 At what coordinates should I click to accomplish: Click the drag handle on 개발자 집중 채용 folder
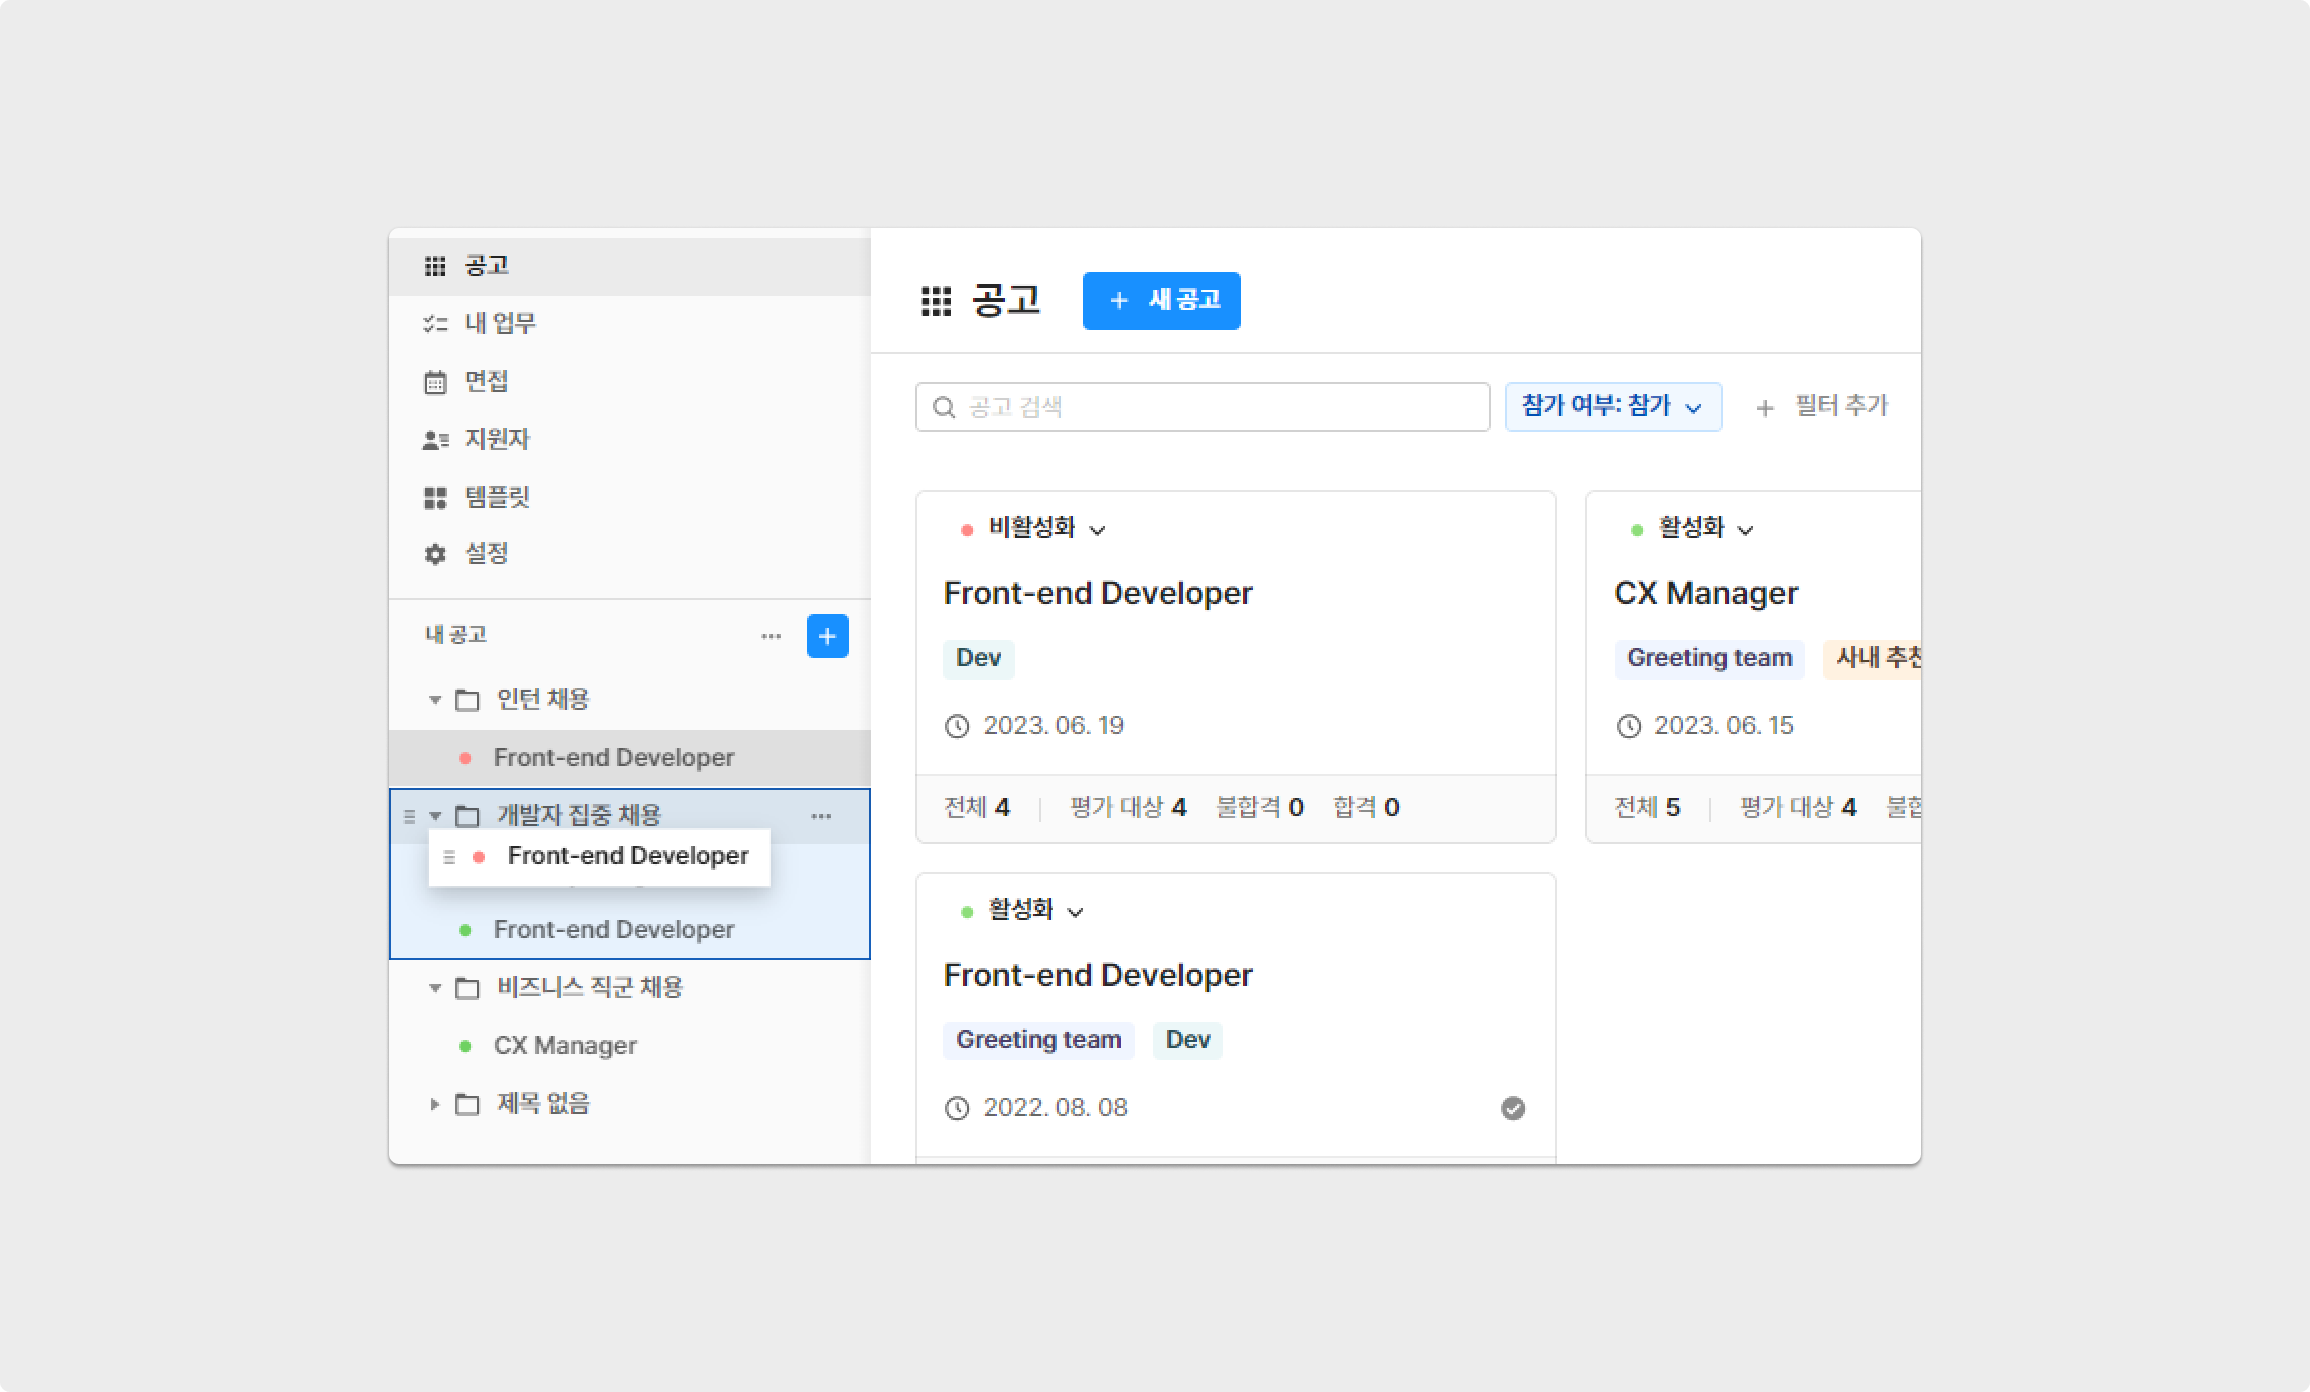point(409,816)
